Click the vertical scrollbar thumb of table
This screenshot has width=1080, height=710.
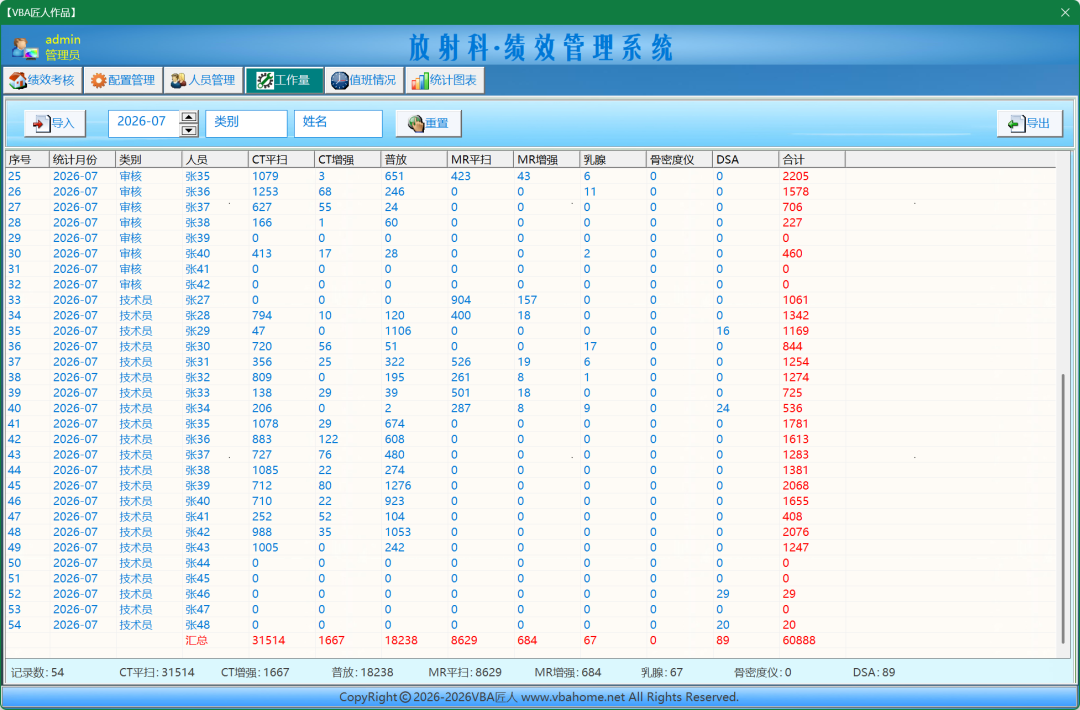click(1063, 508)
